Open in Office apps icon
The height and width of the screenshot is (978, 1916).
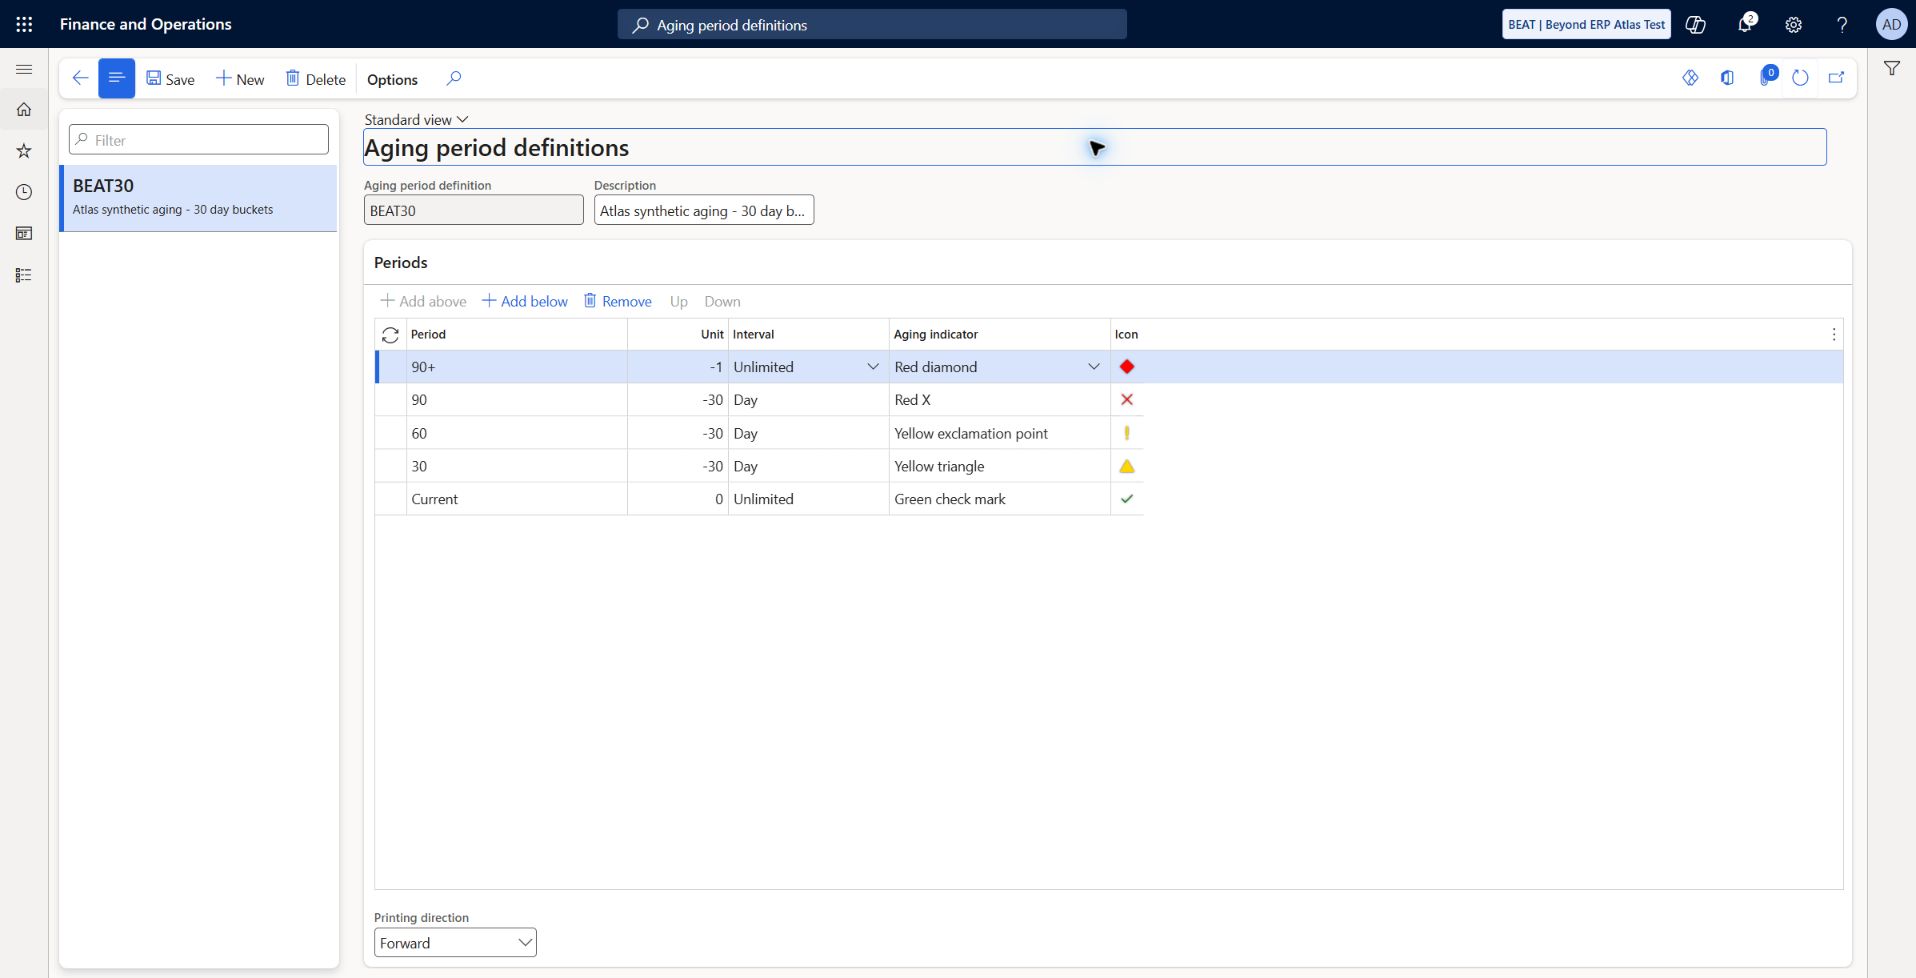[x=1727, y=78]
